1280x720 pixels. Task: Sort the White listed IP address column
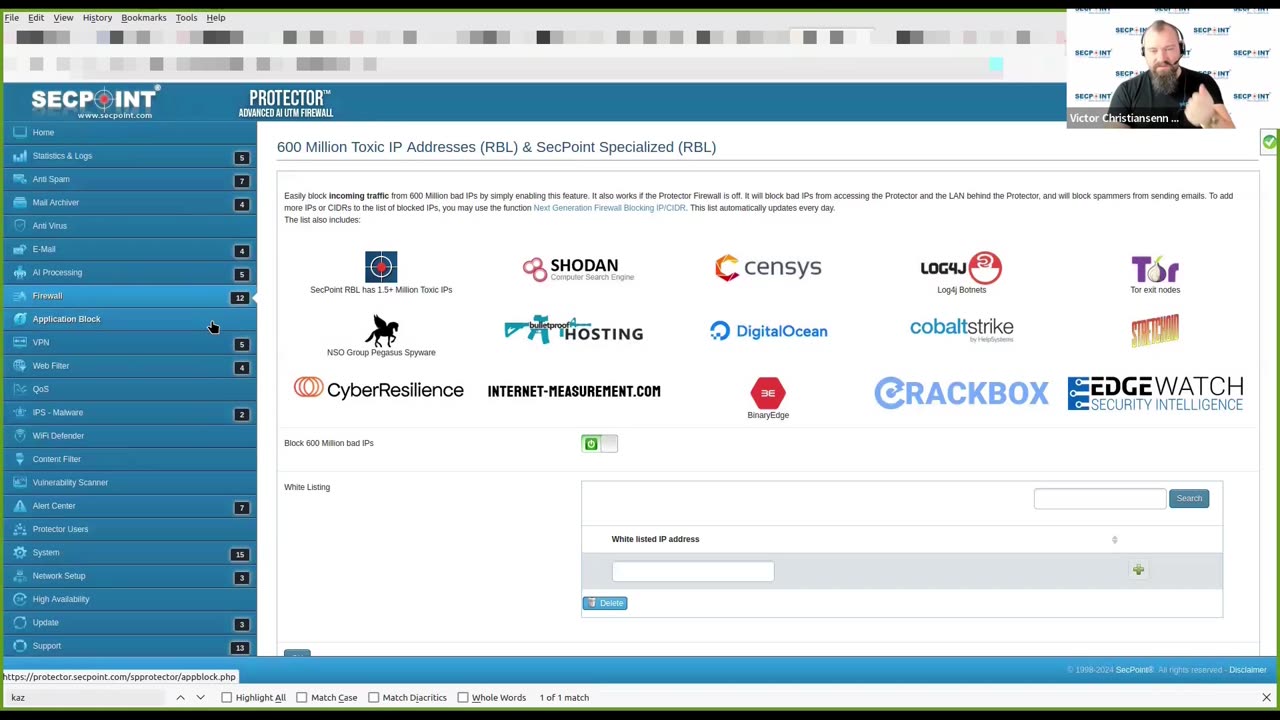[x=1114, y=540]
